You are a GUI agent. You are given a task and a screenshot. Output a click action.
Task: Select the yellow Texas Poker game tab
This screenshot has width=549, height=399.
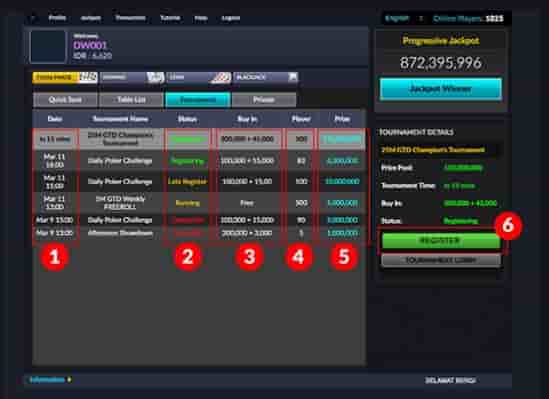pyautogui.click(x=65, y=77)
